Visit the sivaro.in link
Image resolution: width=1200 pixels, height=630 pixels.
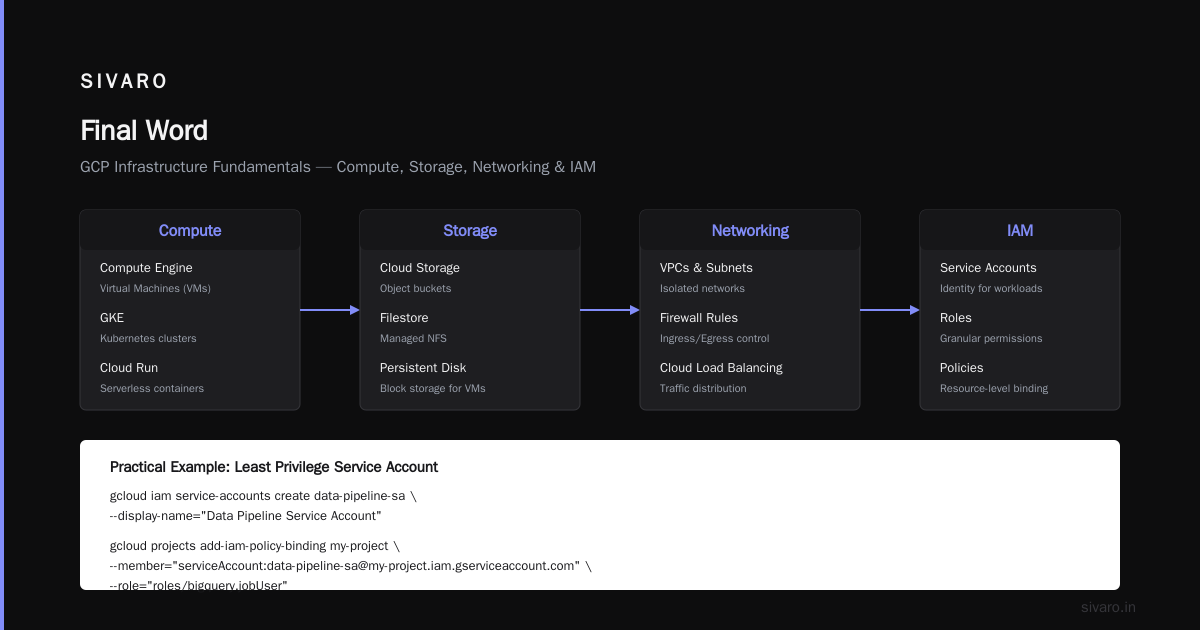coord(1109,607)
